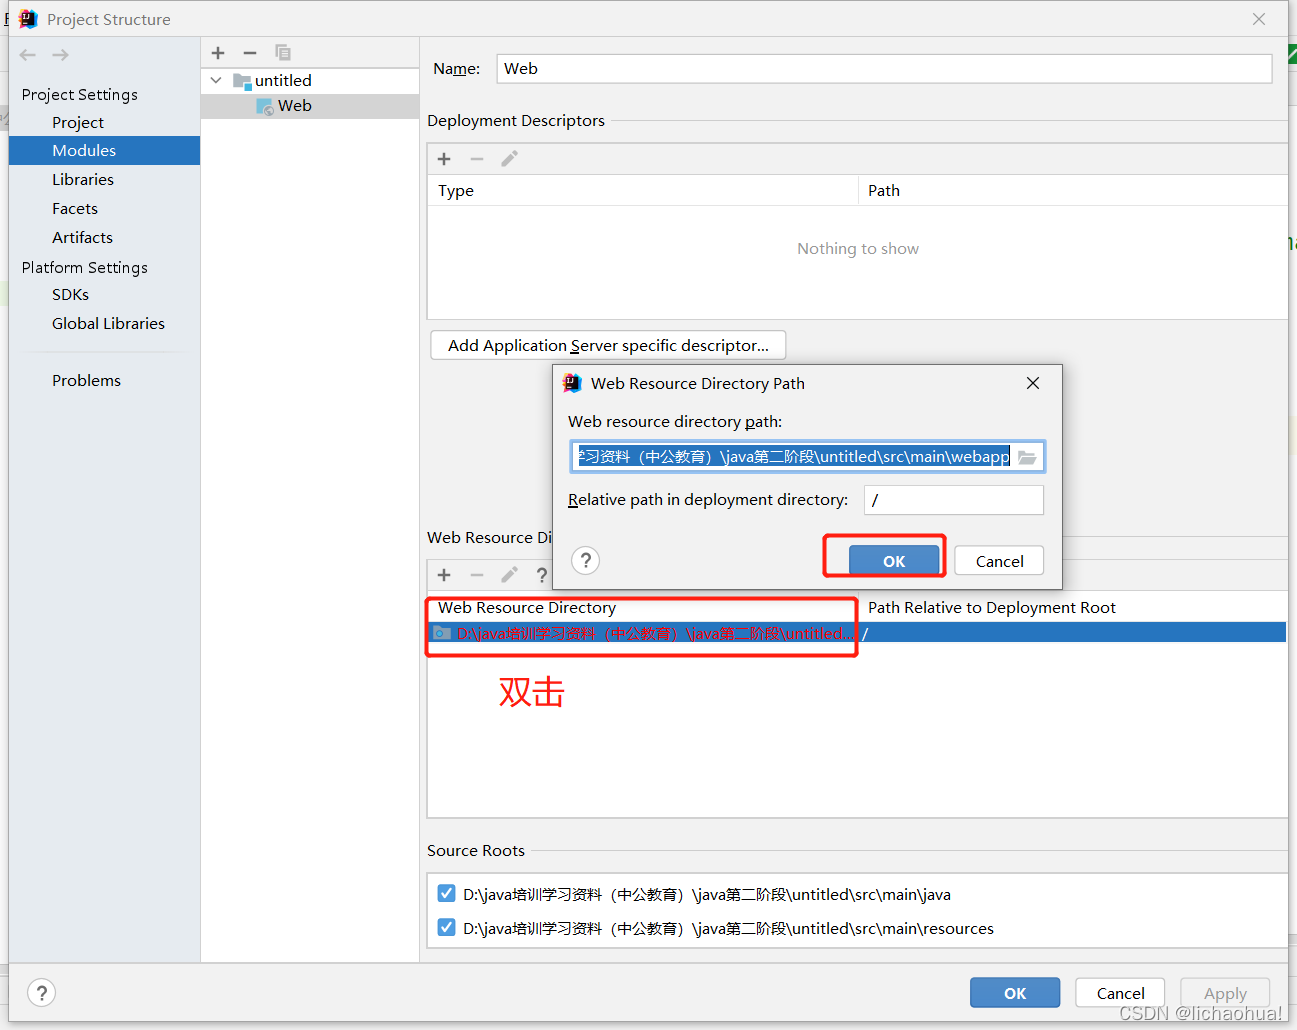Collapse the untitled module tree node
The image size is (1297, 1030).
(216, 80)
